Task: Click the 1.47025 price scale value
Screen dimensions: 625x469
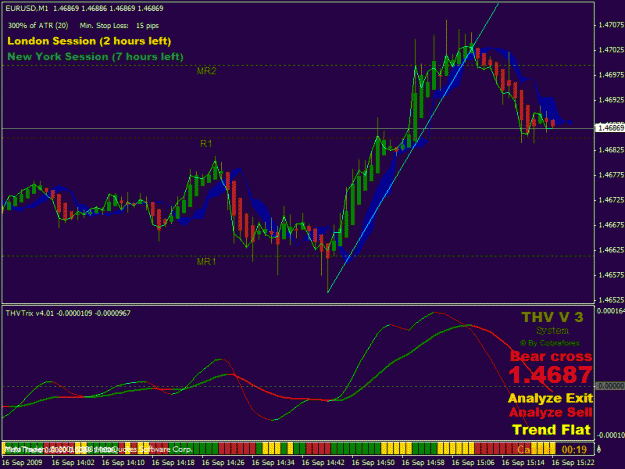Action: click(x=611, y=50)
